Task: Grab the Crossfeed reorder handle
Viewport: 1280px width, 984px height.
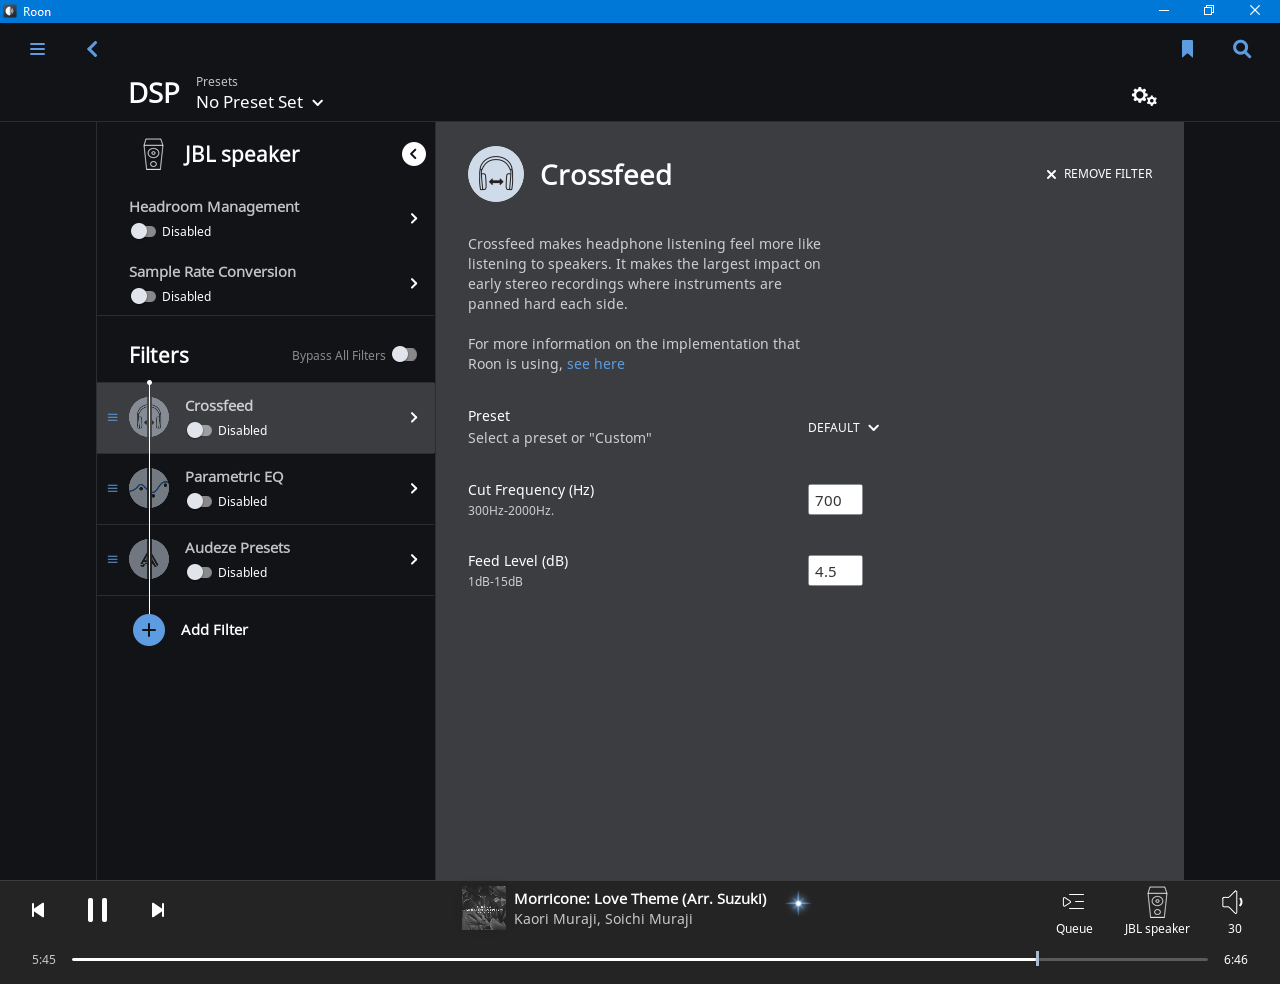Action: 113,417
